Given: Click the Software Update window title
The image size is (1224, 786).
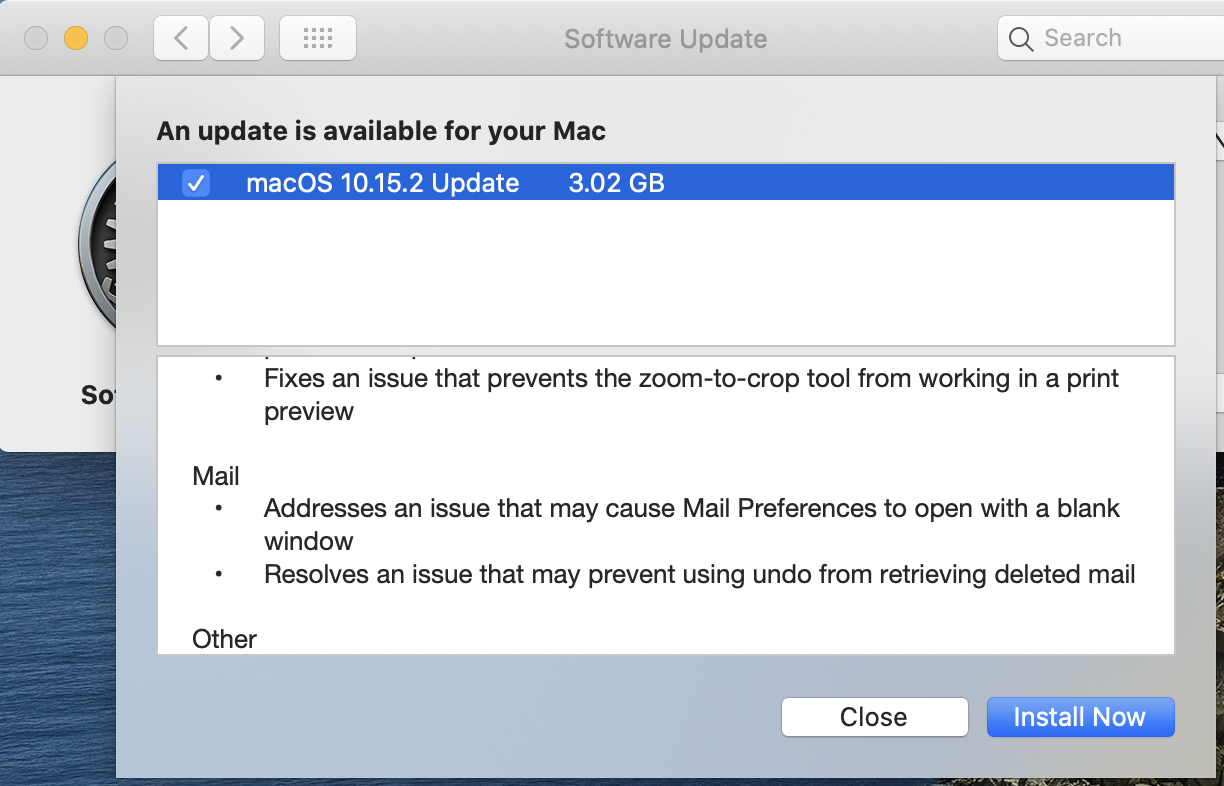Looking at the screenshot, I should click(x=665, y=39).
